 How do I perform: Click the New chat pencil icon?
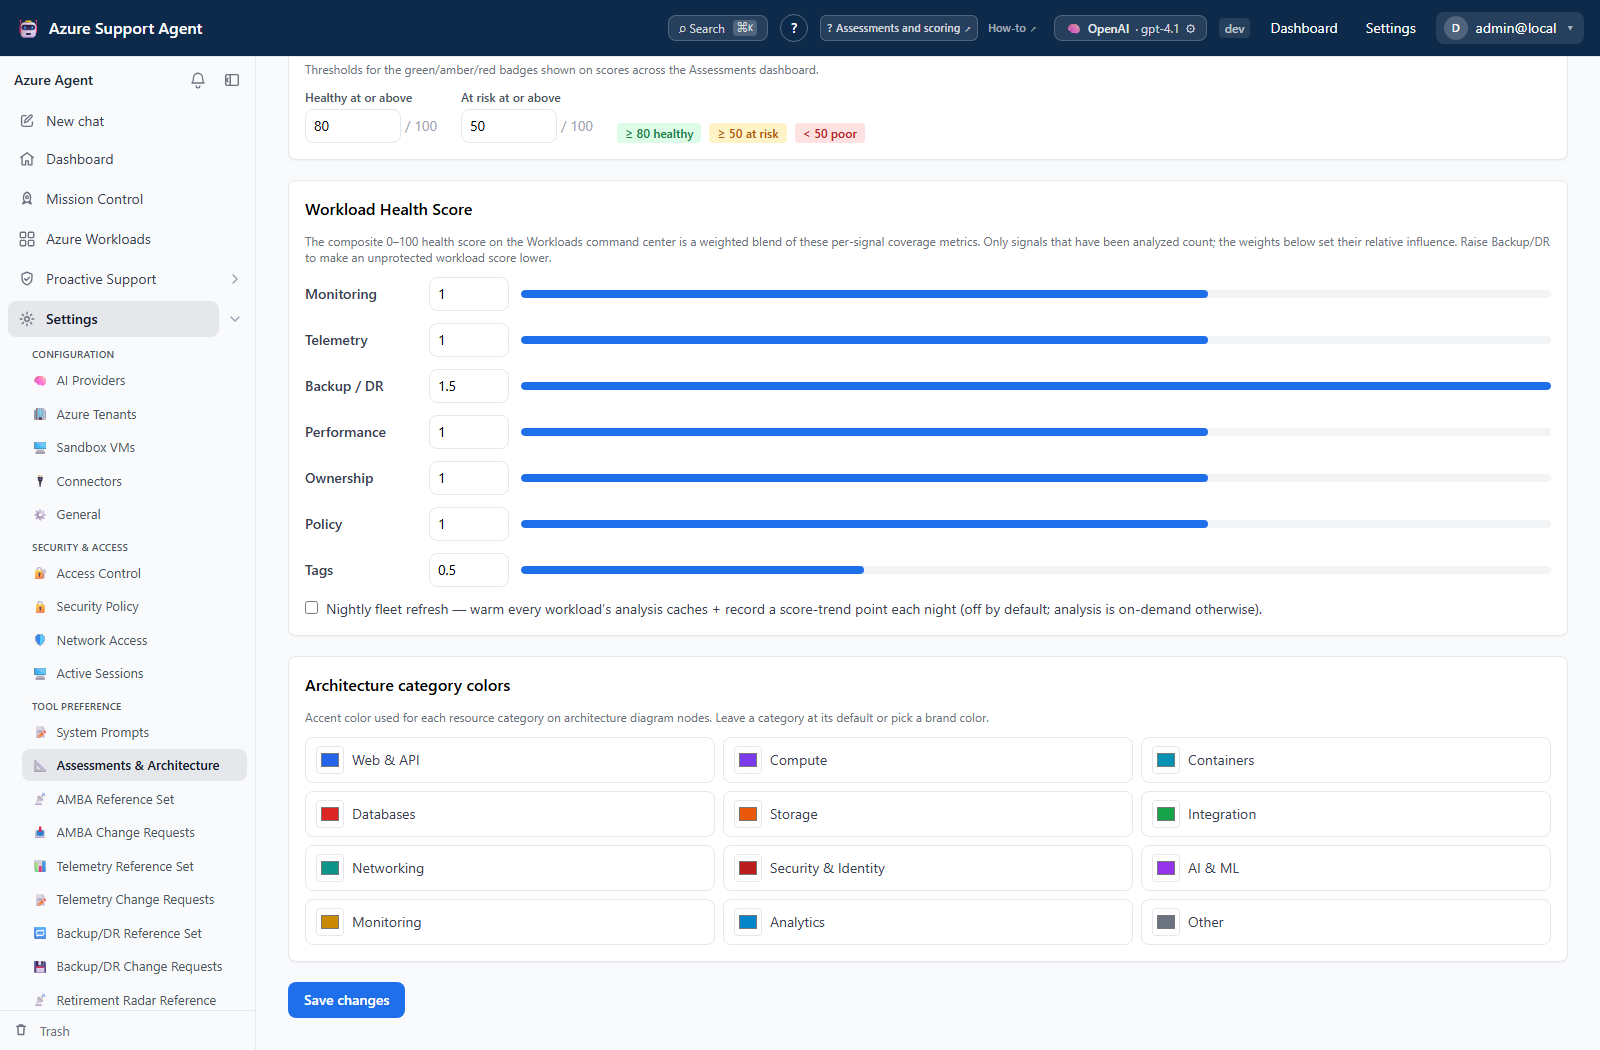coord(27,121)
